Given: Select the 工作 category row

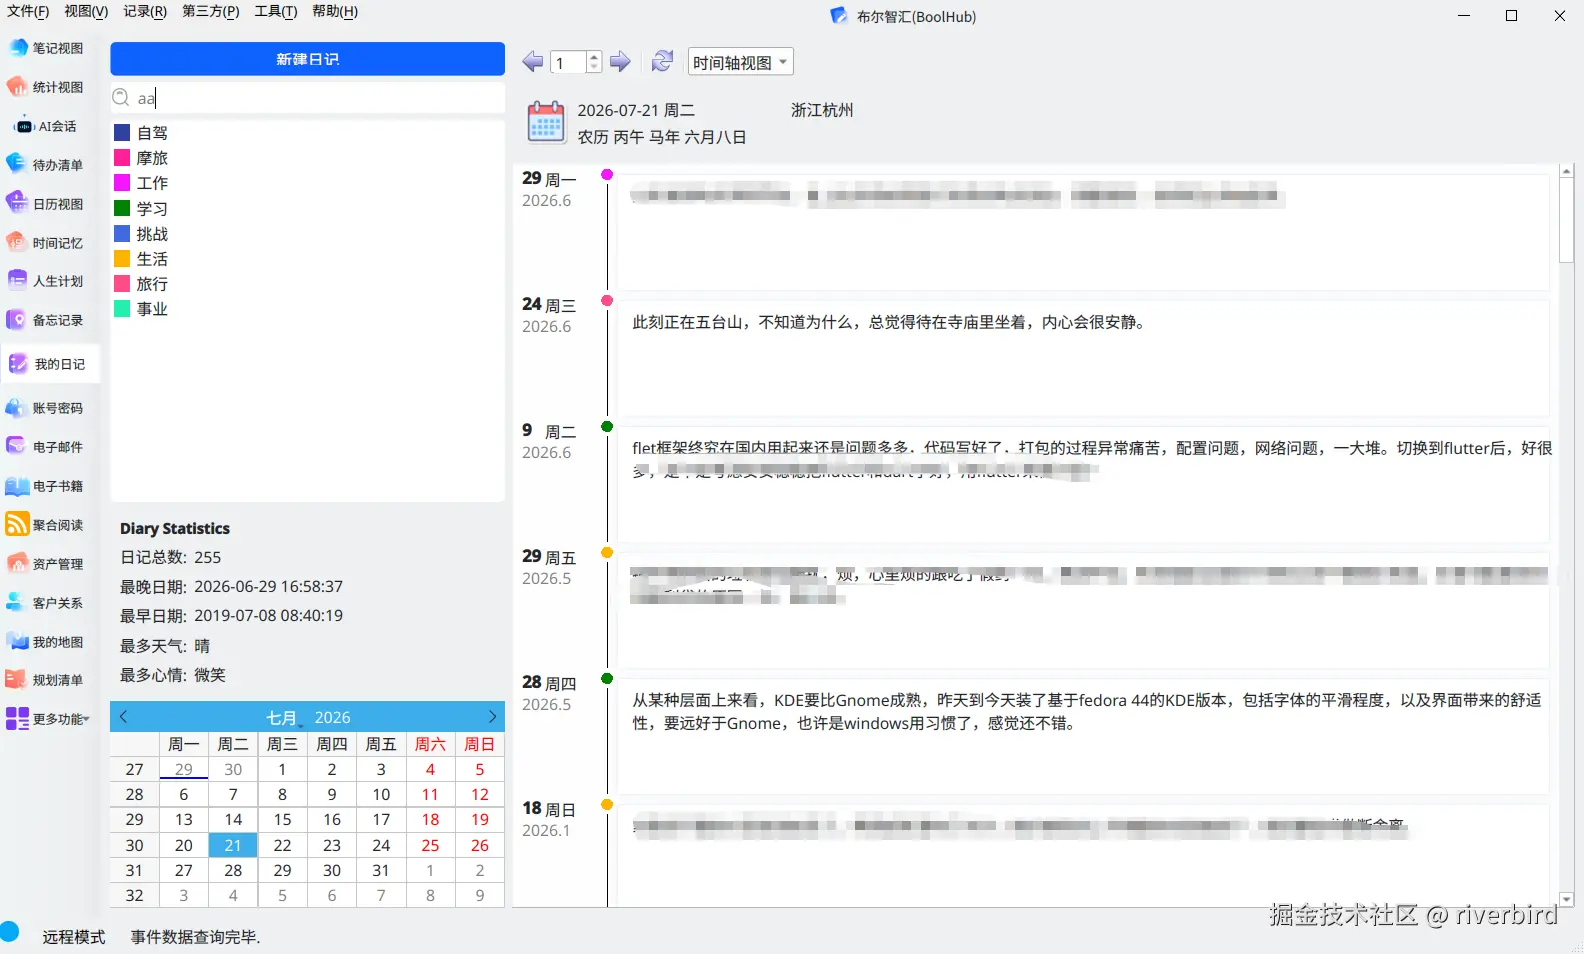Looking at the screenshot, I should click(x=307, y=183).
